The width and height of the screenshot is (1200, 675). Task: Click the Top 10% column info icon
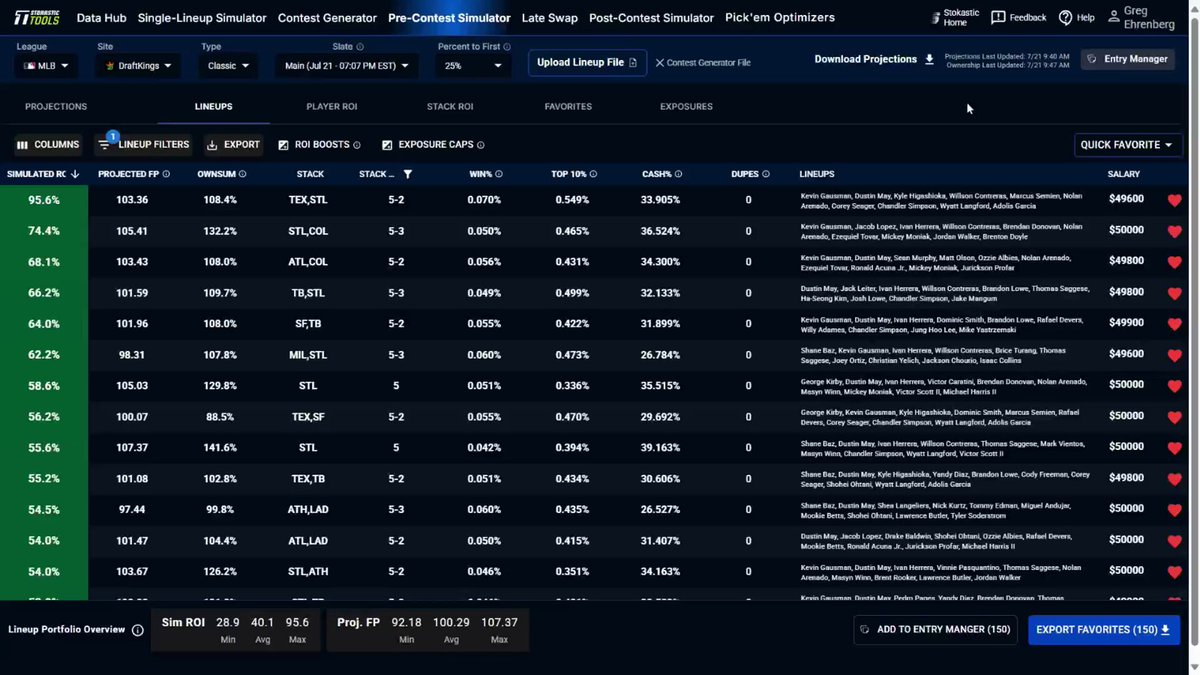(x=593, y=174)
